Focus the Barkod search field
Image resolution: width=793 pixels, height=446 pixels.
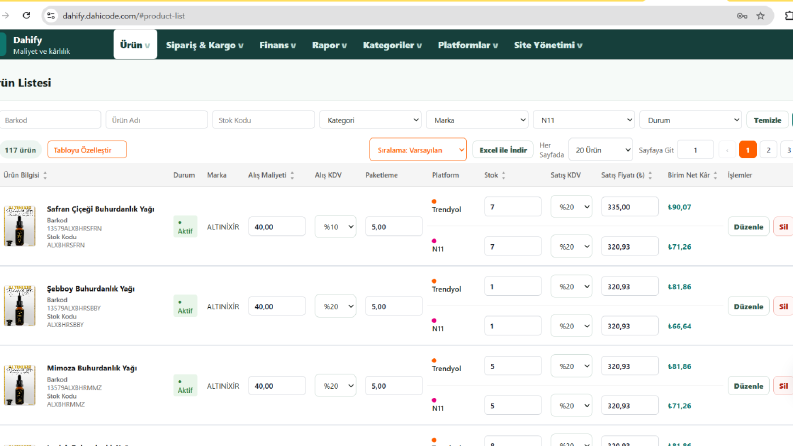tap(50, 120)
